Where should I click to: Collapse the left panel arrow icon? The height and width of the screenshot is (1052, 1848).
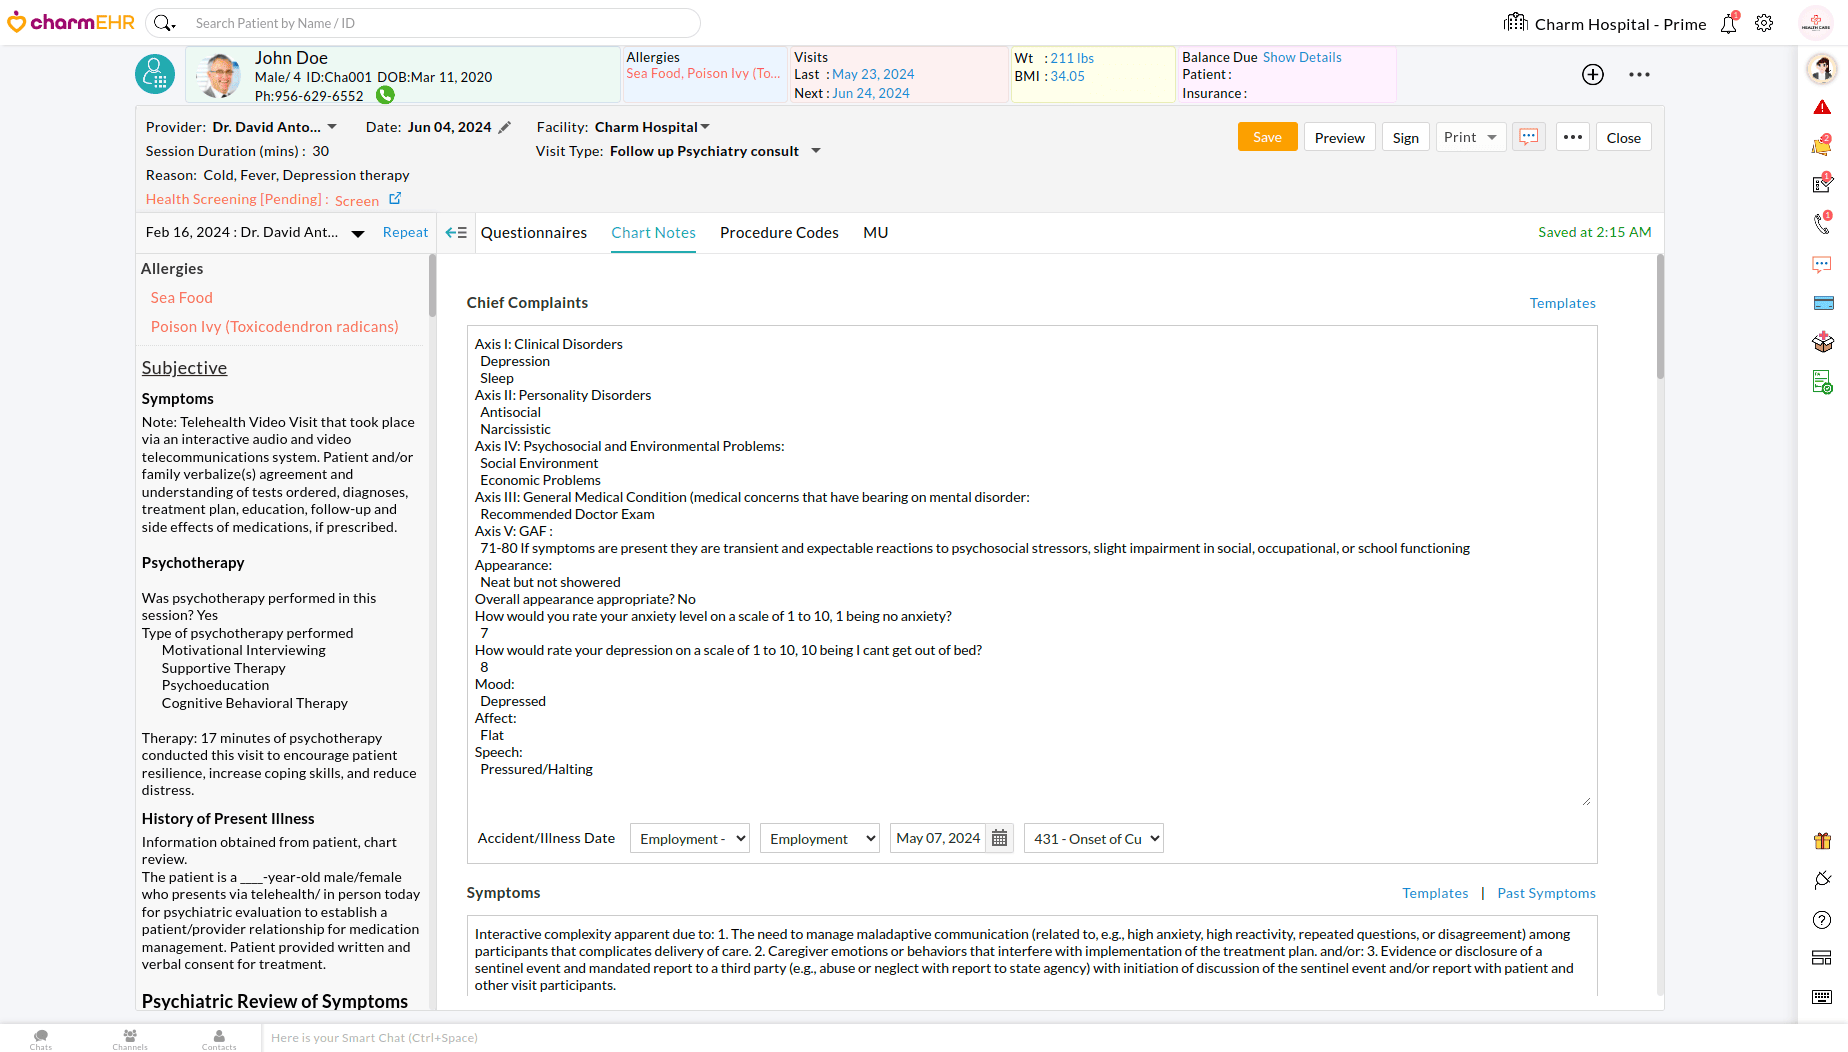pos(456,233)
